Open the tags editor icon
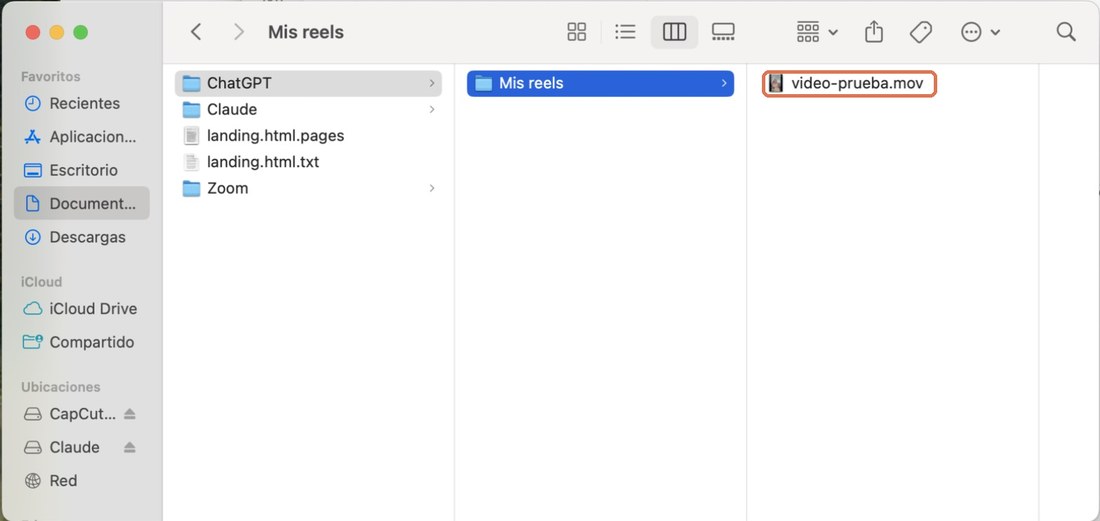 920,32
